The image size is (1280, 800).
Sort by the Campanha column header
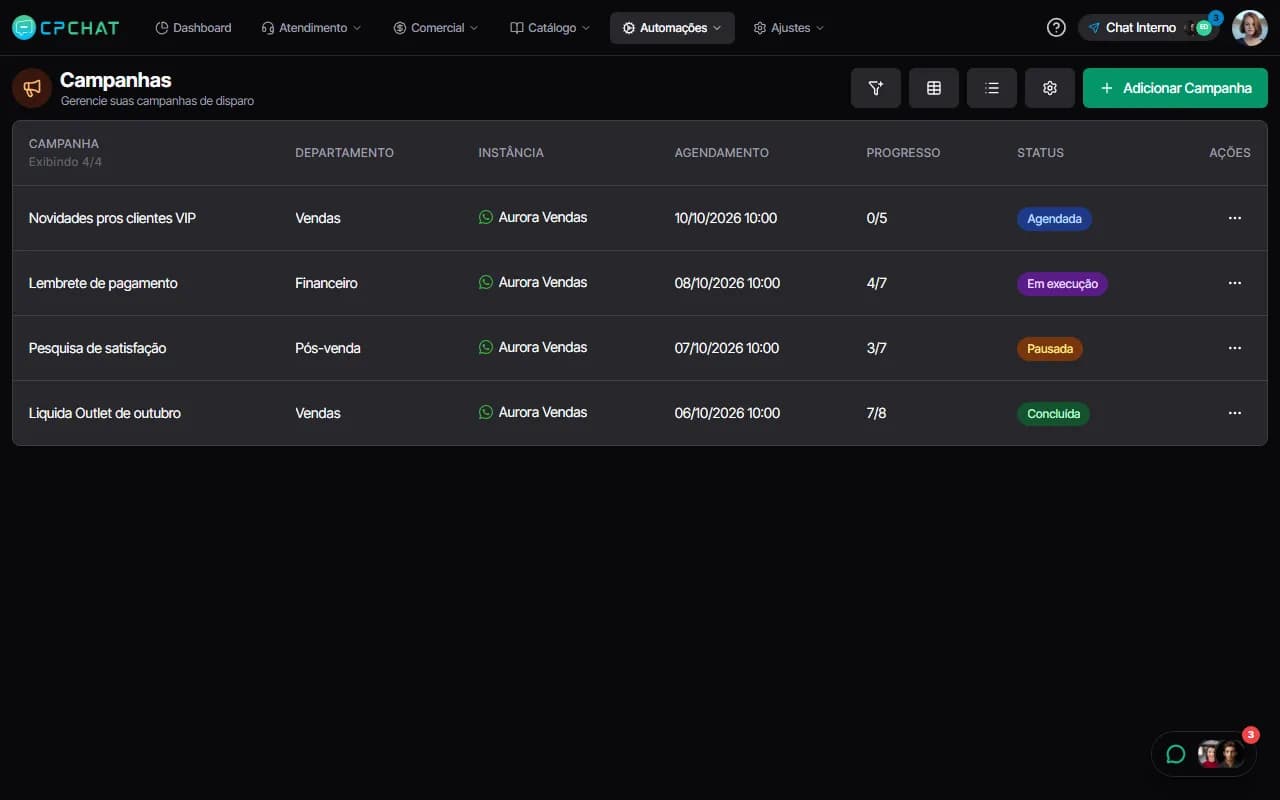(64, 144)
